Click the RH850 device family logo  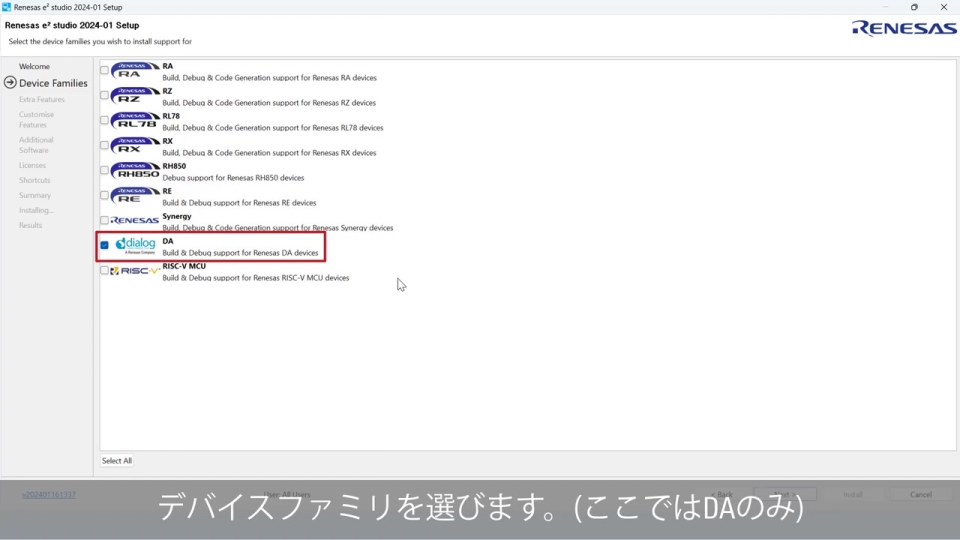pos(135,171)
